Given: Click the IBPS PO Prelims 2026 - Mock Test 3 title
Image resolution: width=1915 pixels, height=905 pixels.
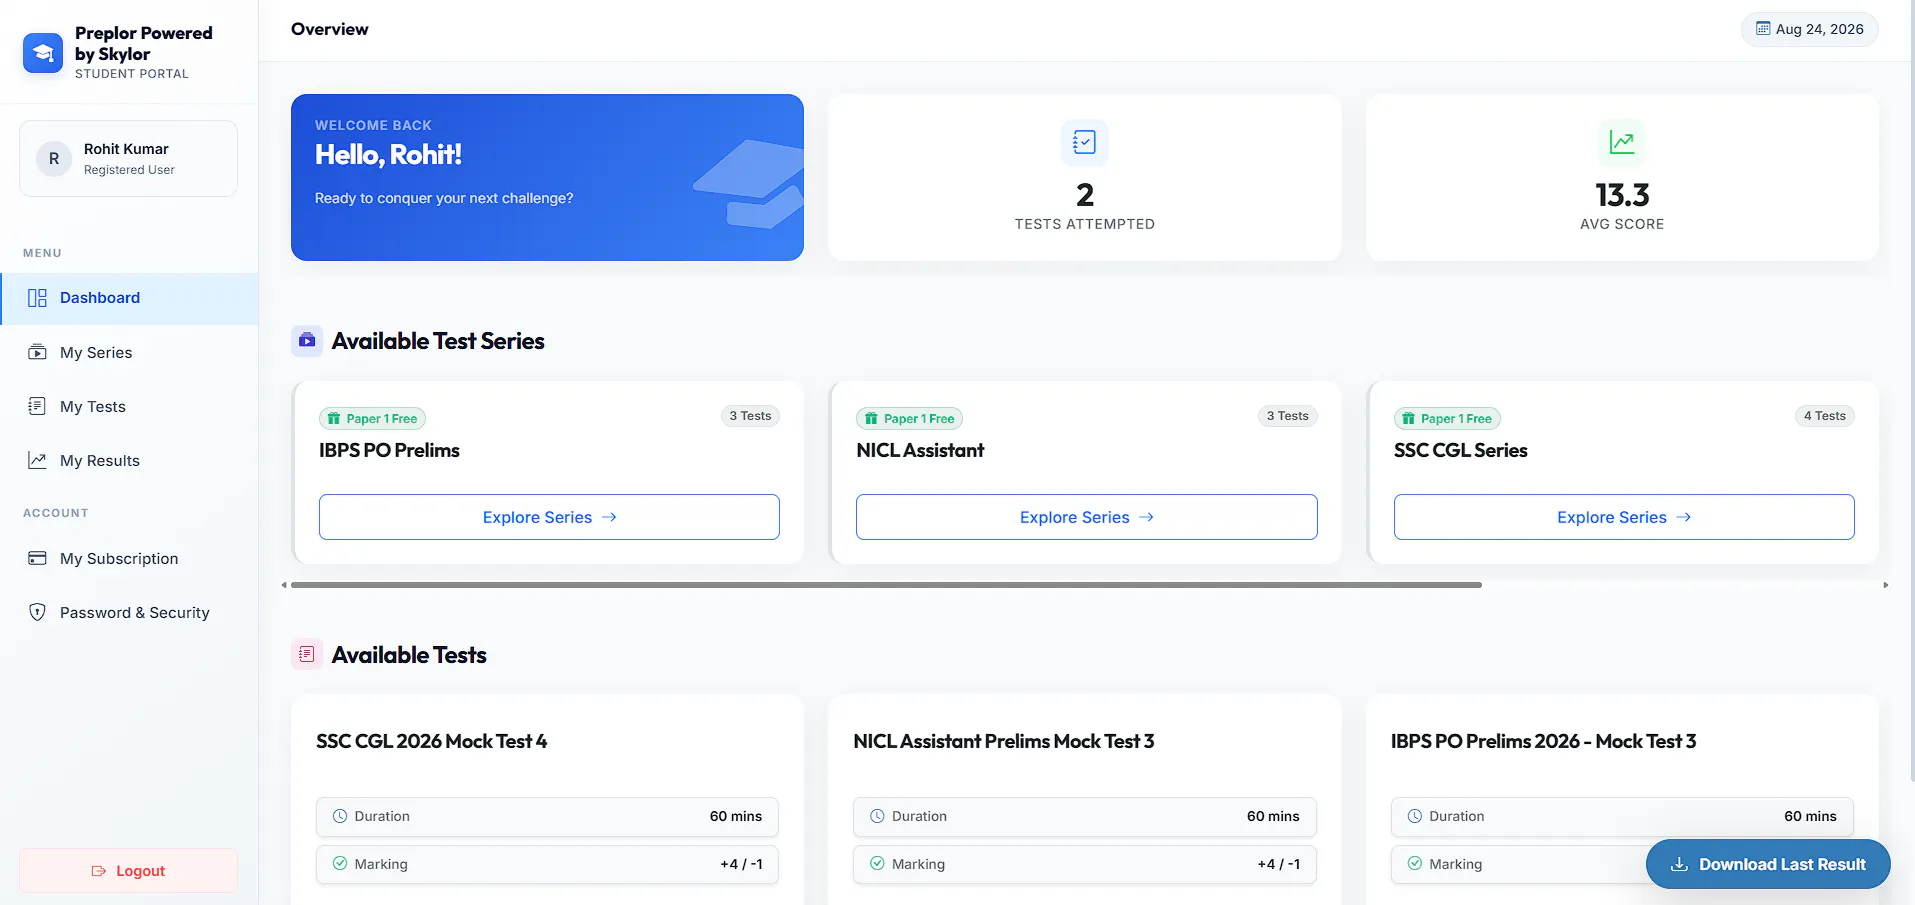Looking at the screenshot, I should [1543, 741].
